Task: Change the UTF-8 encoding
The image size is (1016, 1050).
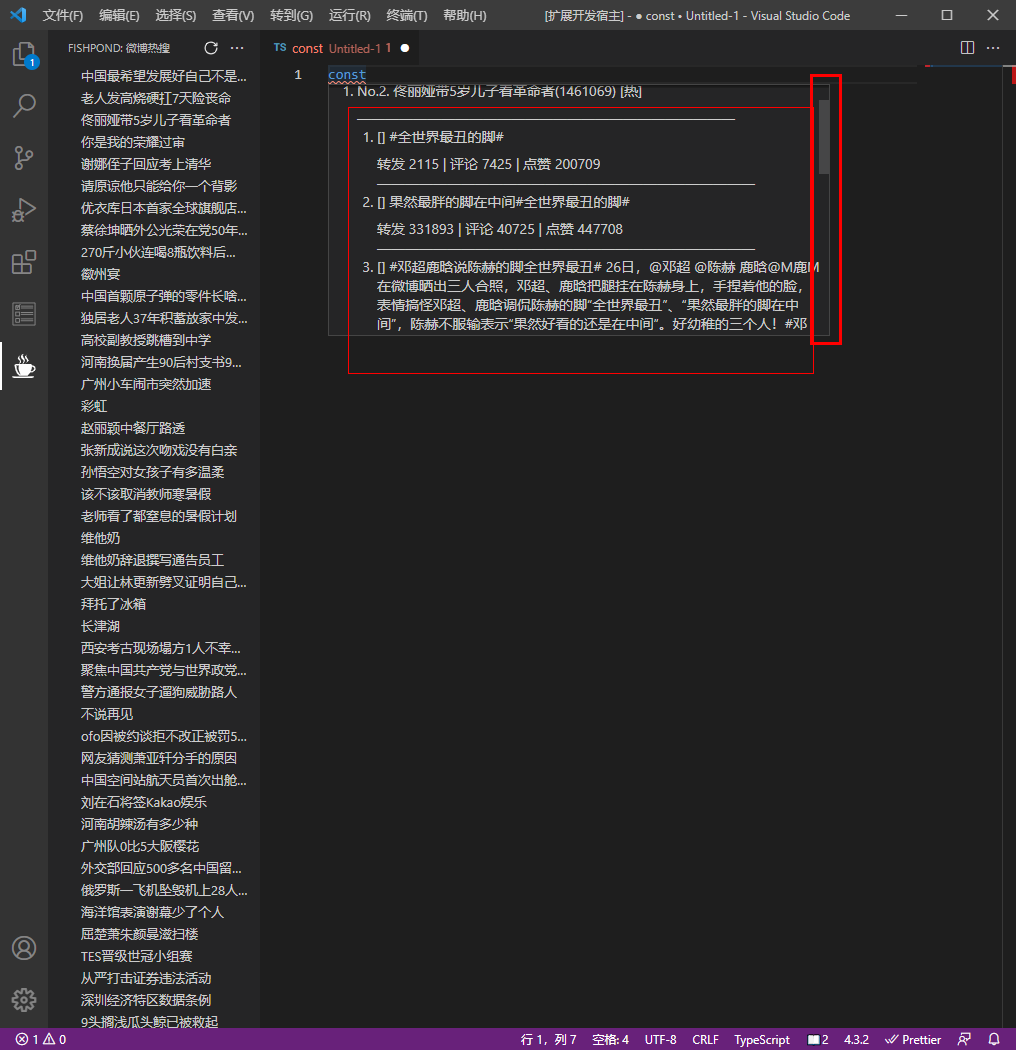Action: coord(660,1039)
